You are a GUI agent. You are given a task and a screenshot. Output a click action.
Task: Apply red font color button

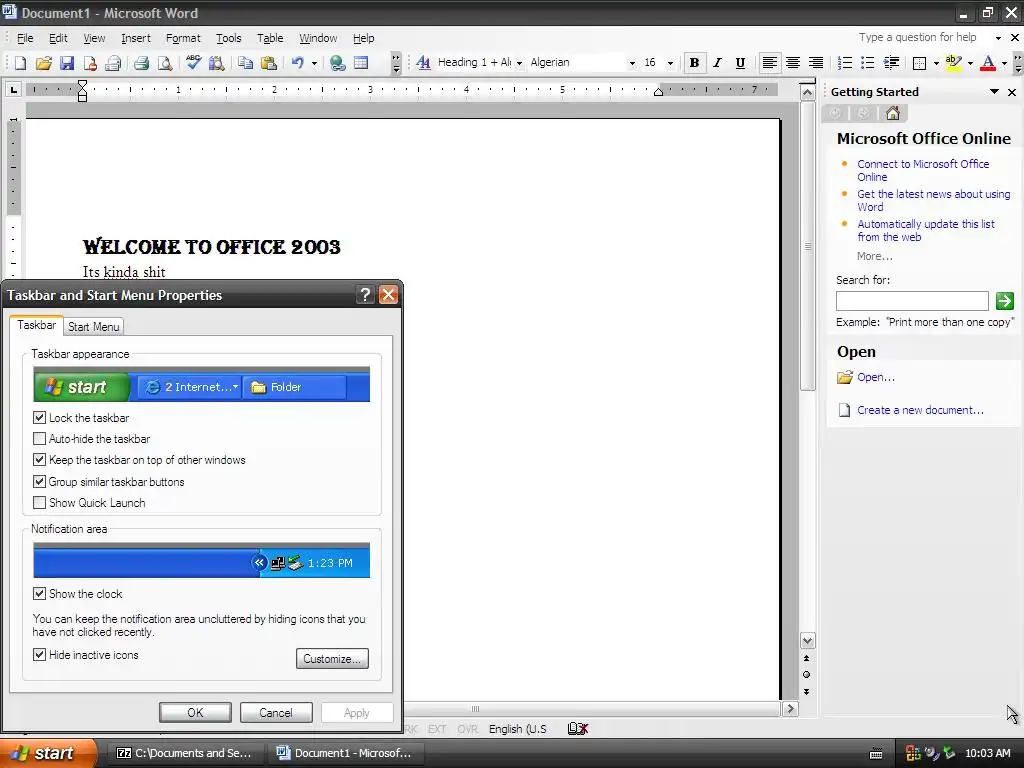pos(988,63)
